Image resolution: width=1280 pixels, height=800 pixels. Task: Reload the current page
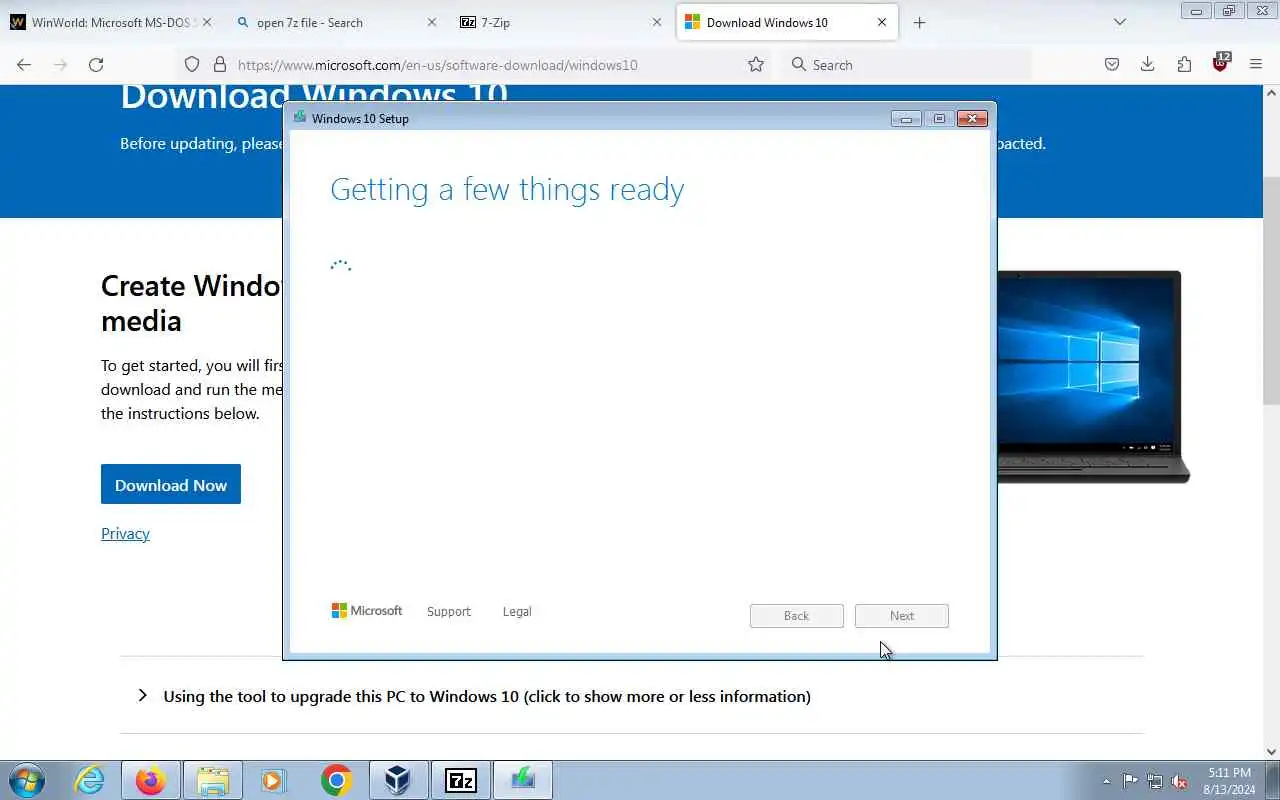click(96, 64)
